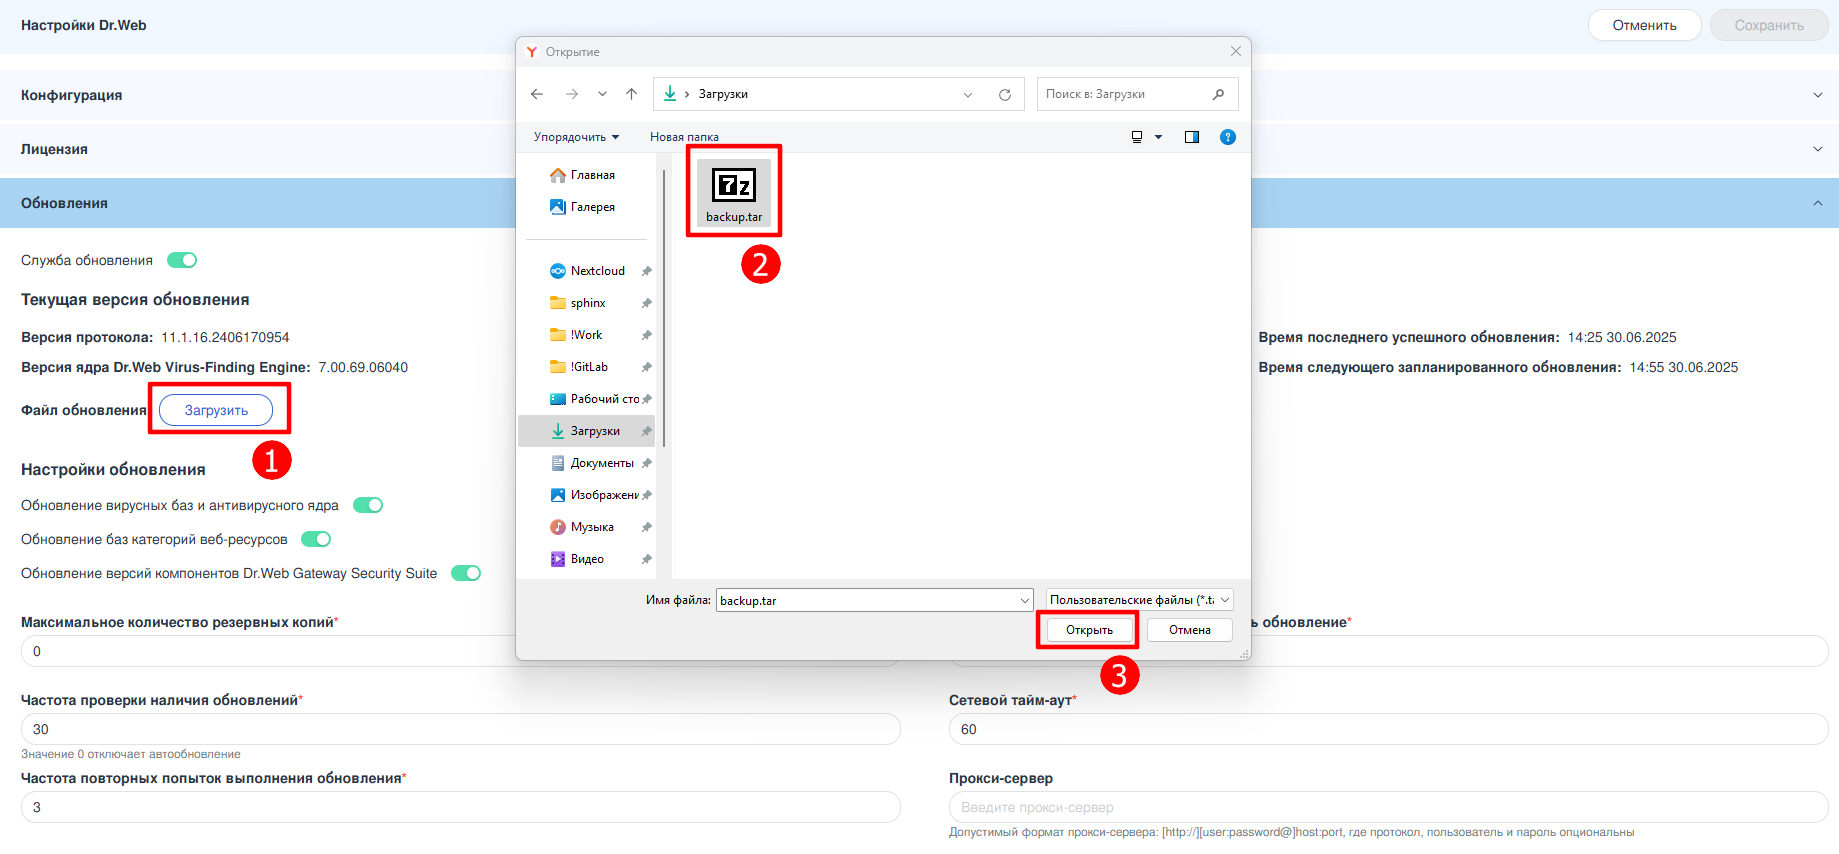Image resolution: width=1839 pixels, height=854 pixels.
Task: Open the Музыка folder in sidebar
Action: [592, 527]
